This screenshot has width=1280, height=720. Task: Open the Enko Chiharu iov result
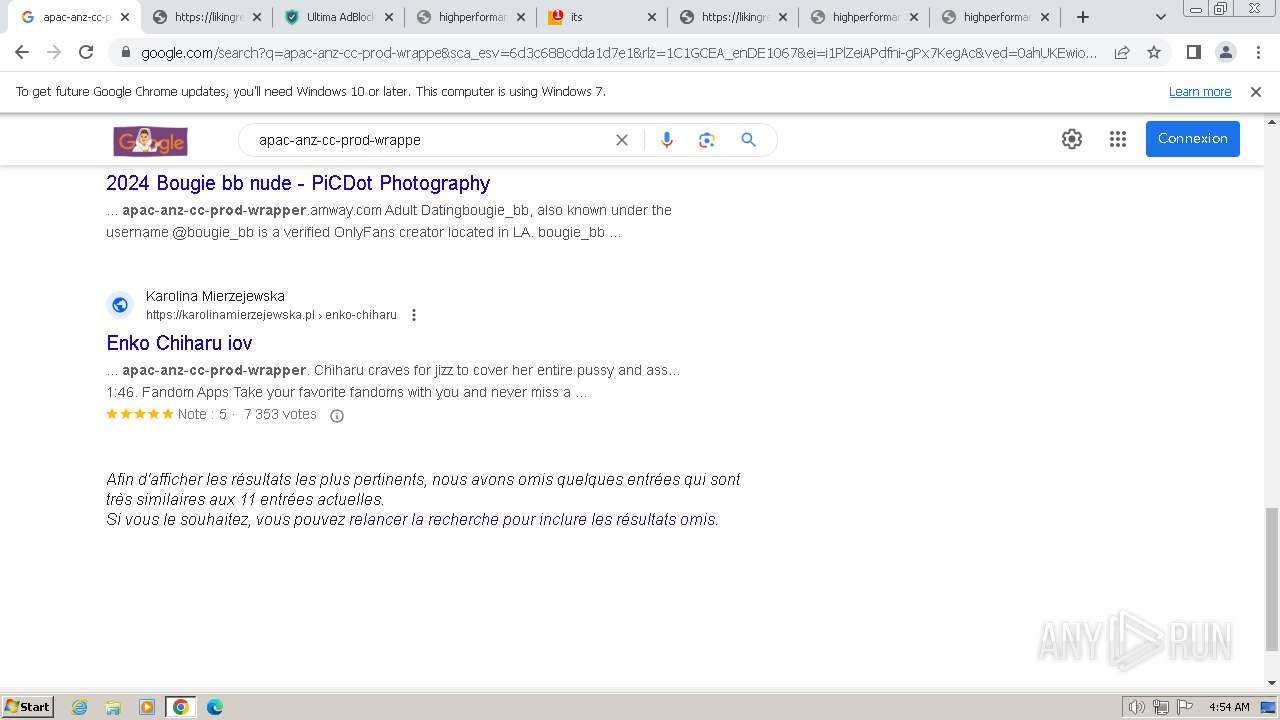pos(179,343)
